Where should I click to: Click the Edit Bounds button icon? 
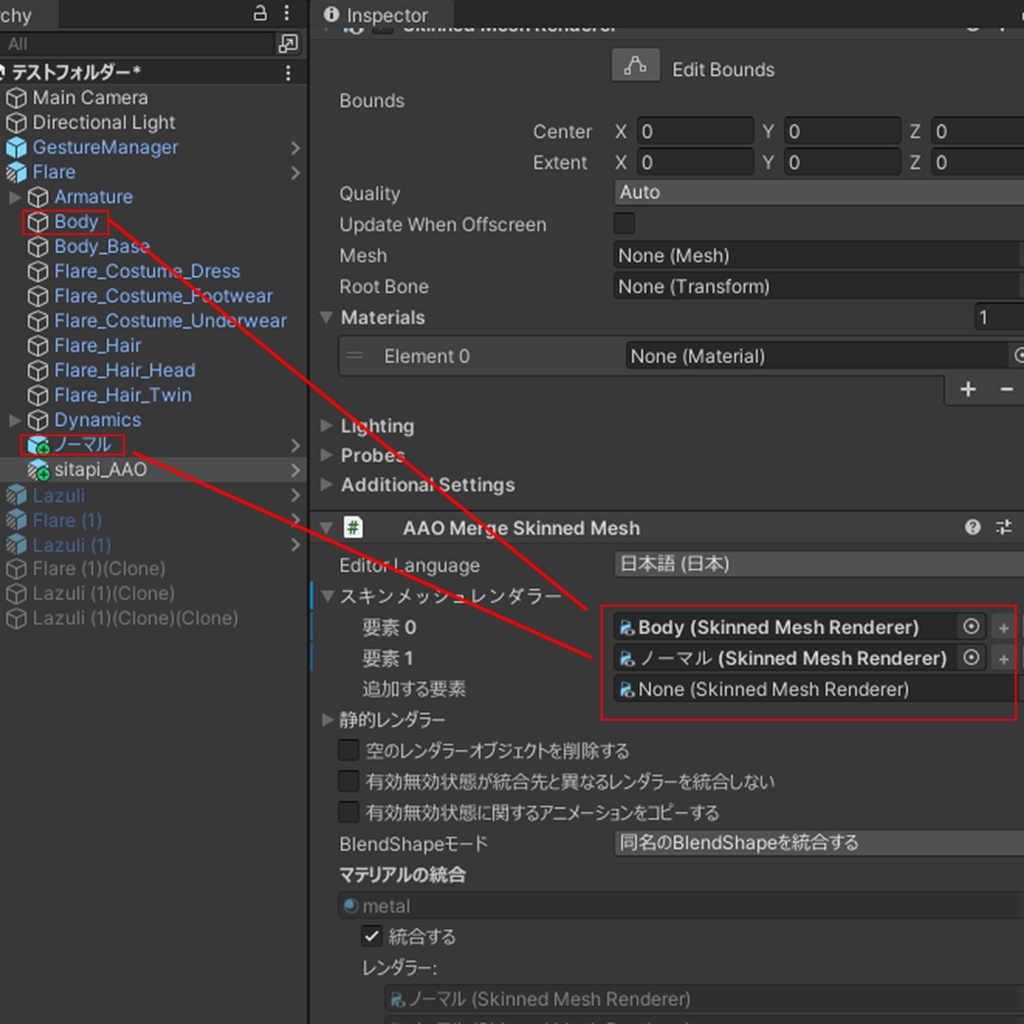(635, 65)
